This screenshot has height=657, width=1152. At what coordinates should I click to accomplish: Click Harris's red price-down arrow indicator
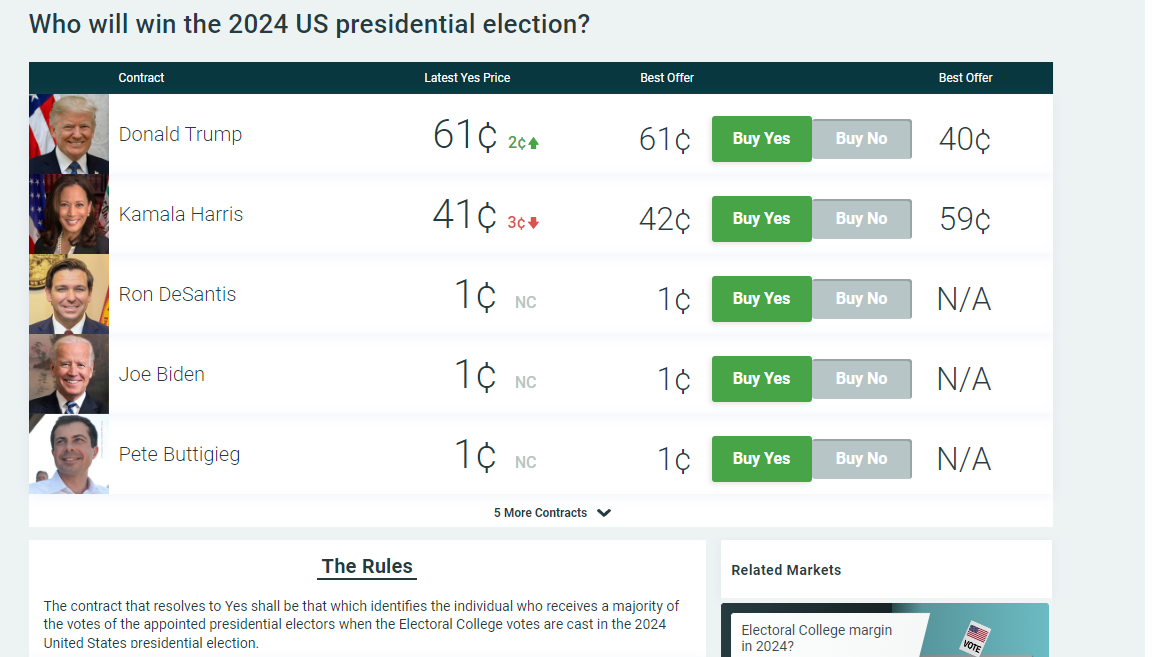pyautogui.click(x=534, y=223)
